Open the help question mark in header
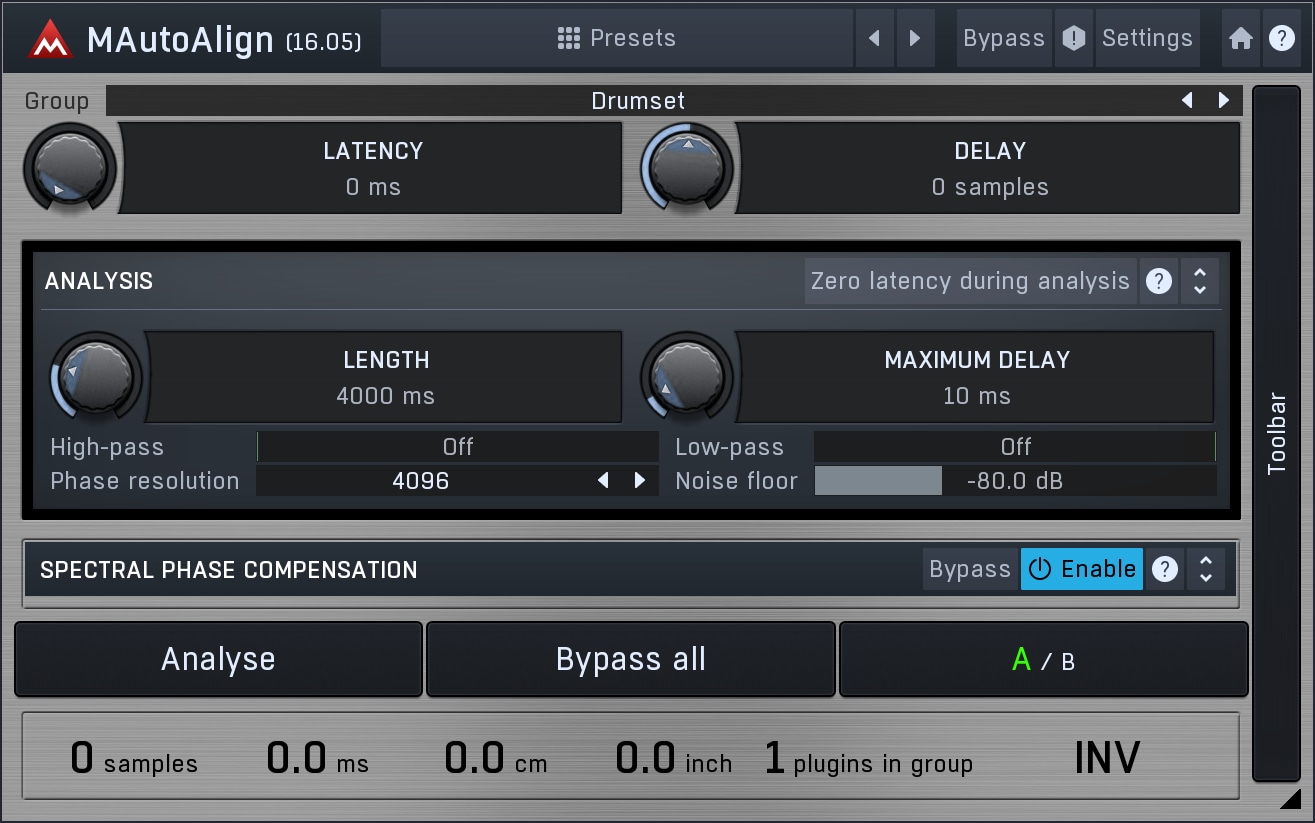This screenshot has width=1315, height=823. pyautogui.click(x=1281, y=38)
